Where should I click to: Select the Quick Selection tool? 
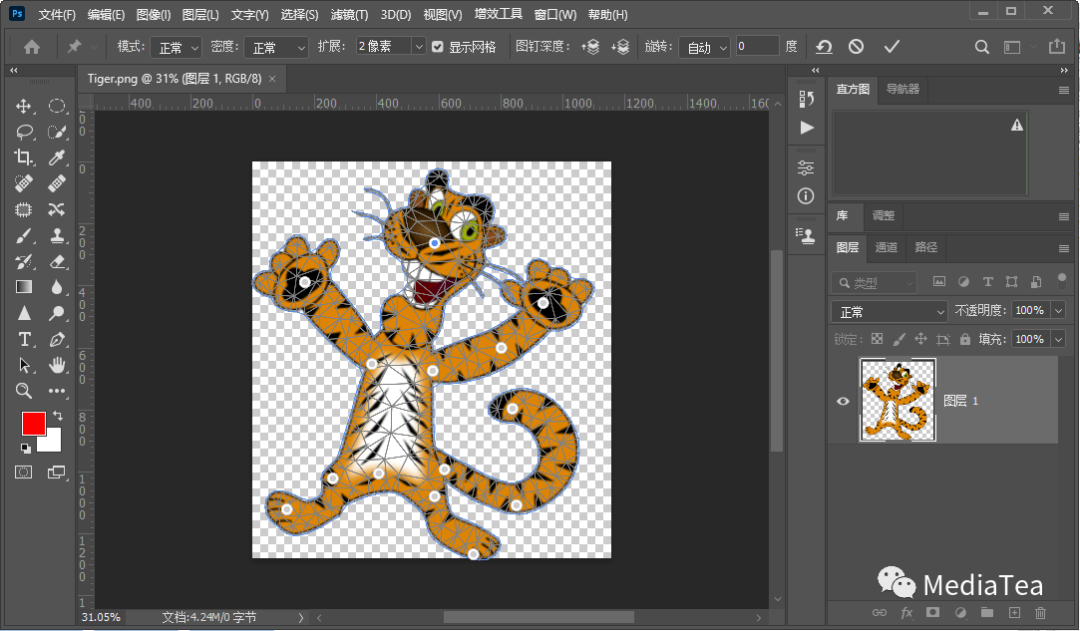click(x=56, y=132)
